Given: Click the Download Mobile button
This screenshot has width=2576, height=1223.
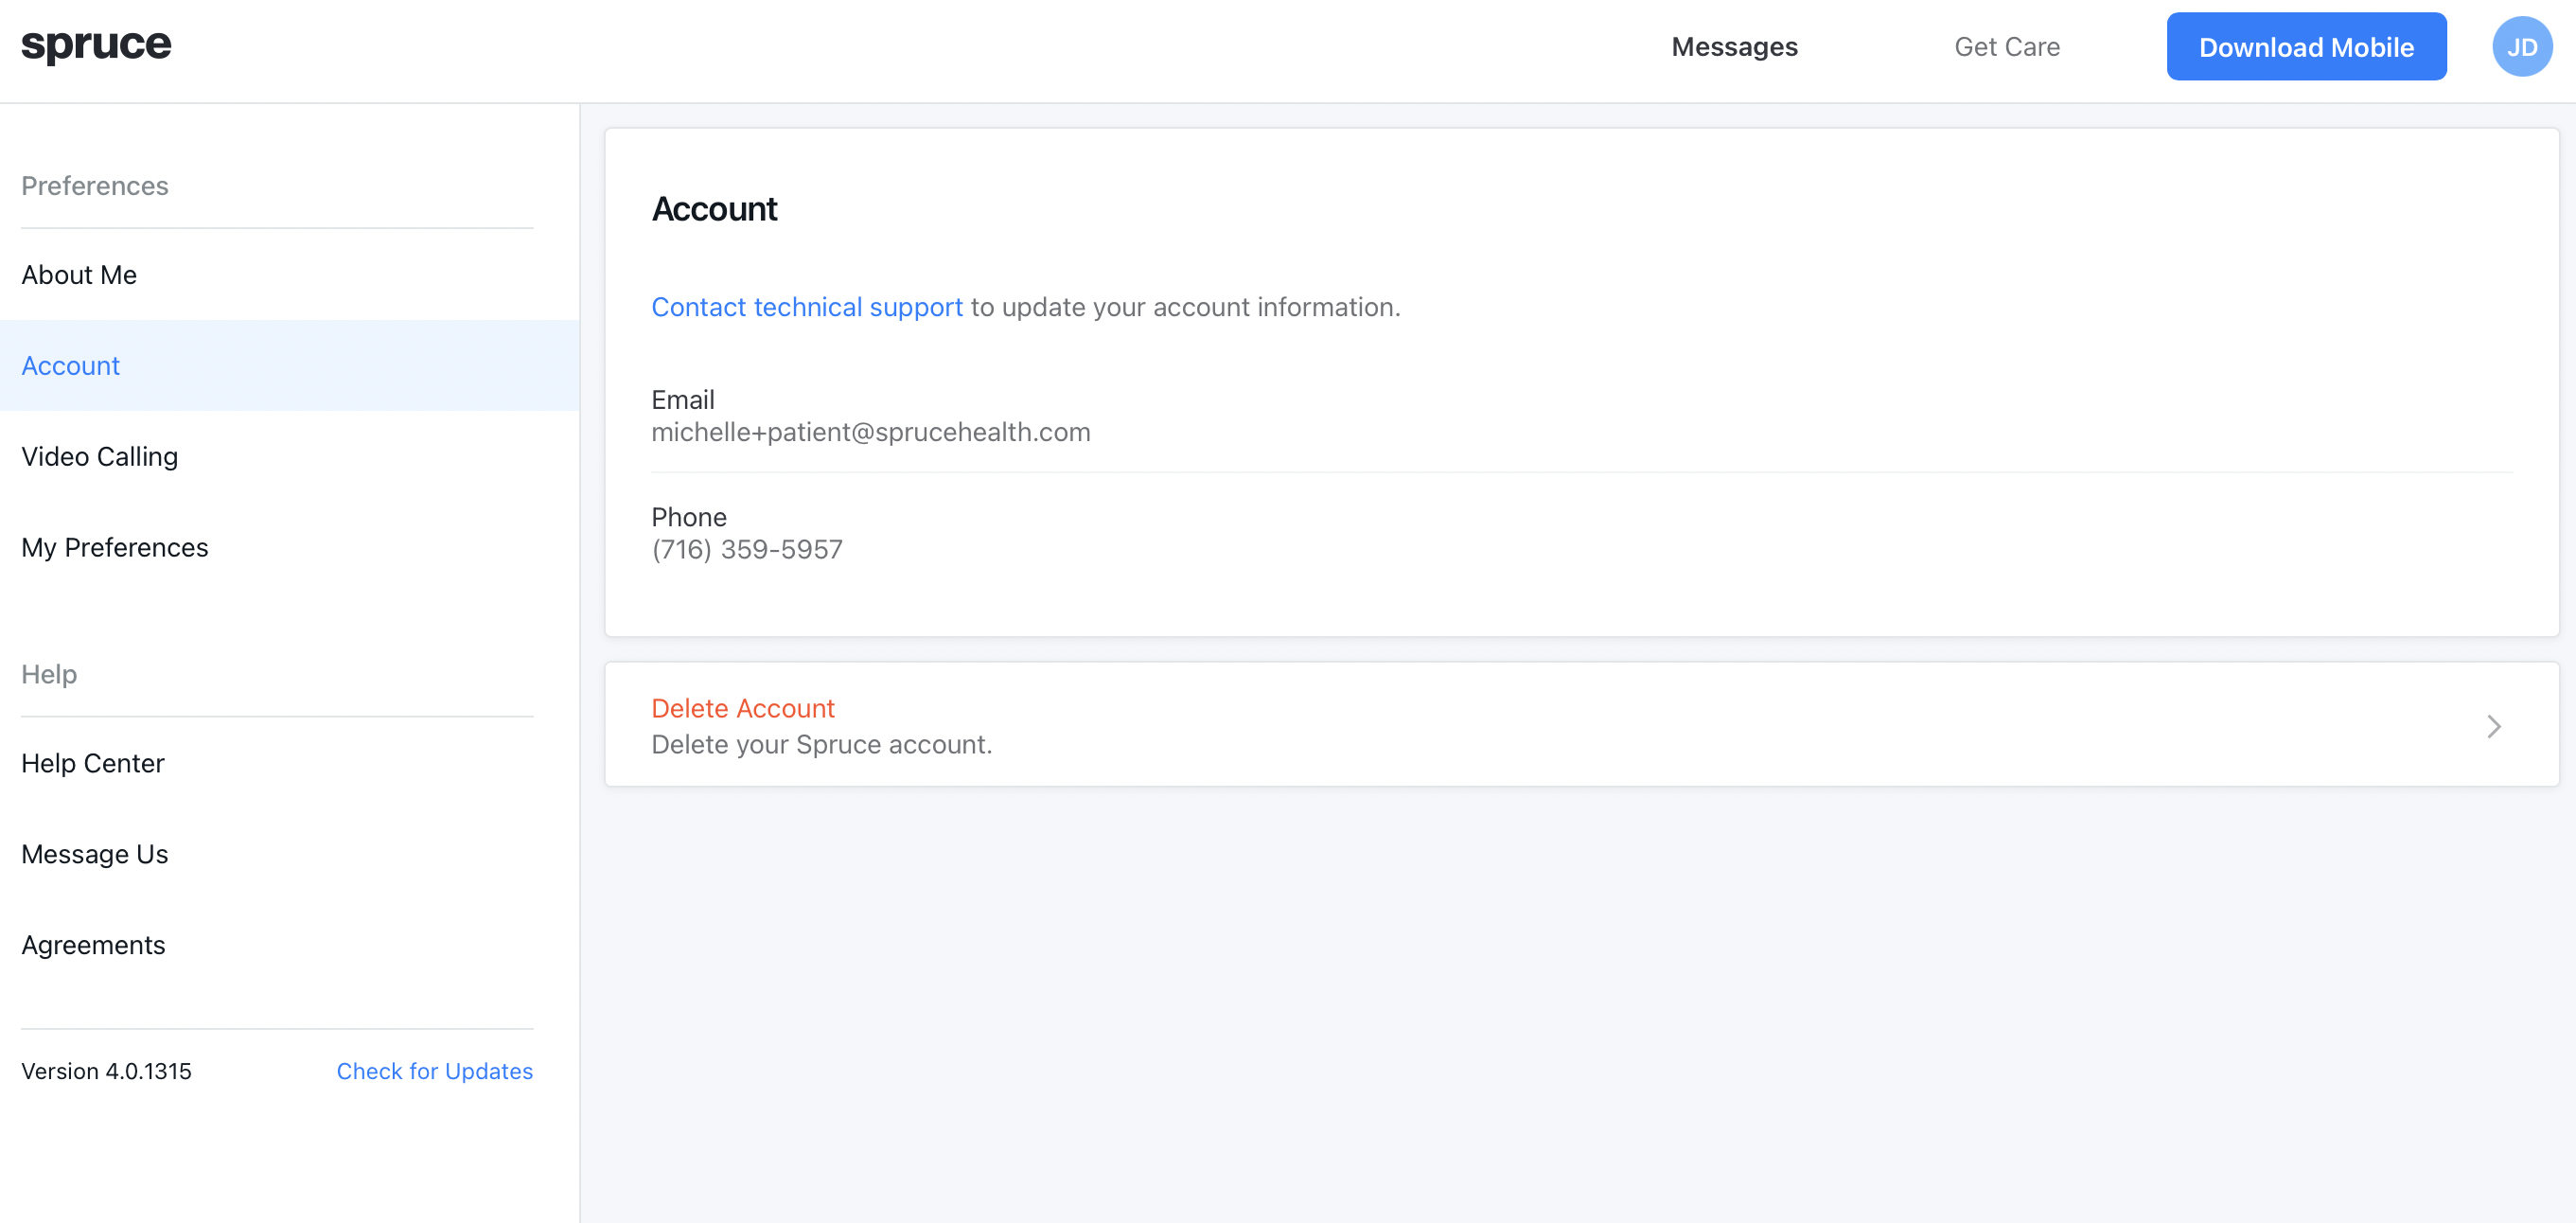Looking at the screenshot, I should (2306, 46).
